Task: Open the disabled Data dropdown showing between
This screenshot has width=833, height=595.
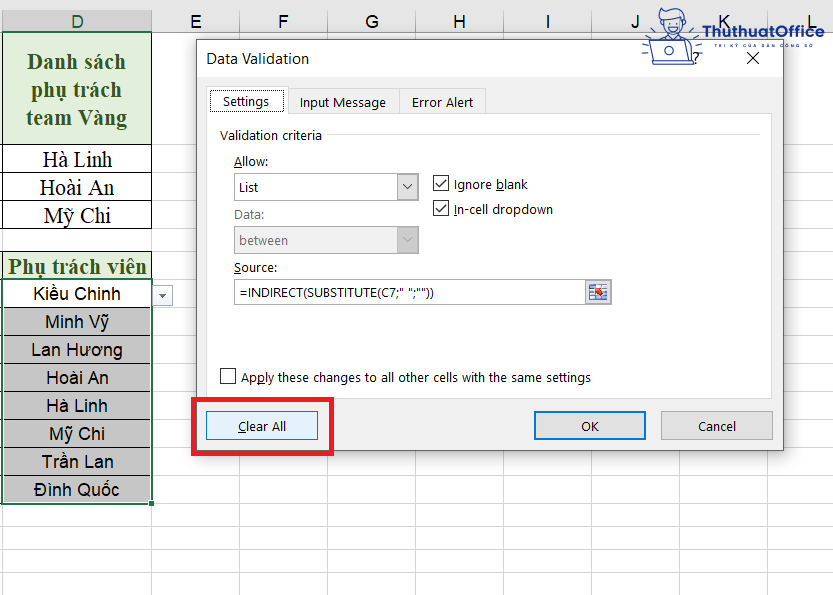Action: 406,240
